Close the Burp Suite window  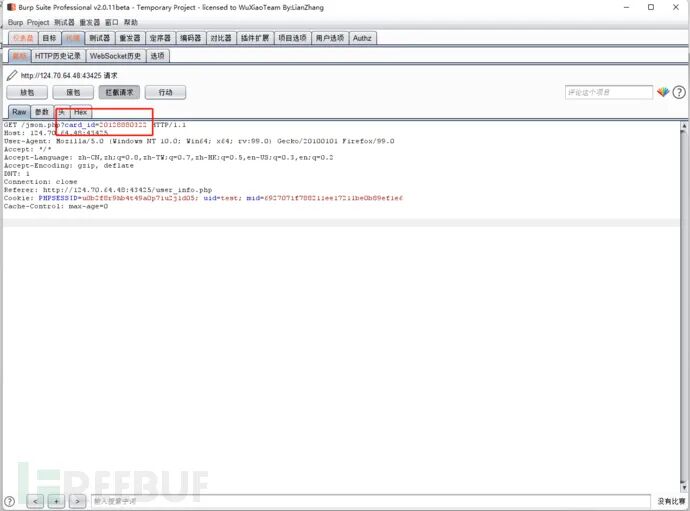pos(676,7)
